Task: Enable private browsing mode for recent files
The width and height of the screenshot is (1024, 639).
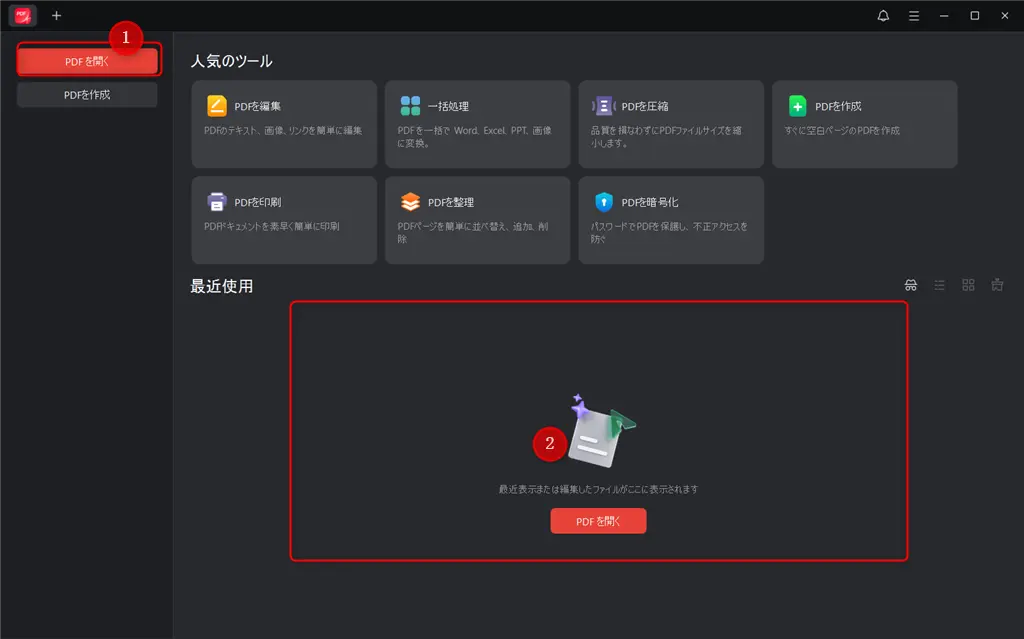Action: 911,285
